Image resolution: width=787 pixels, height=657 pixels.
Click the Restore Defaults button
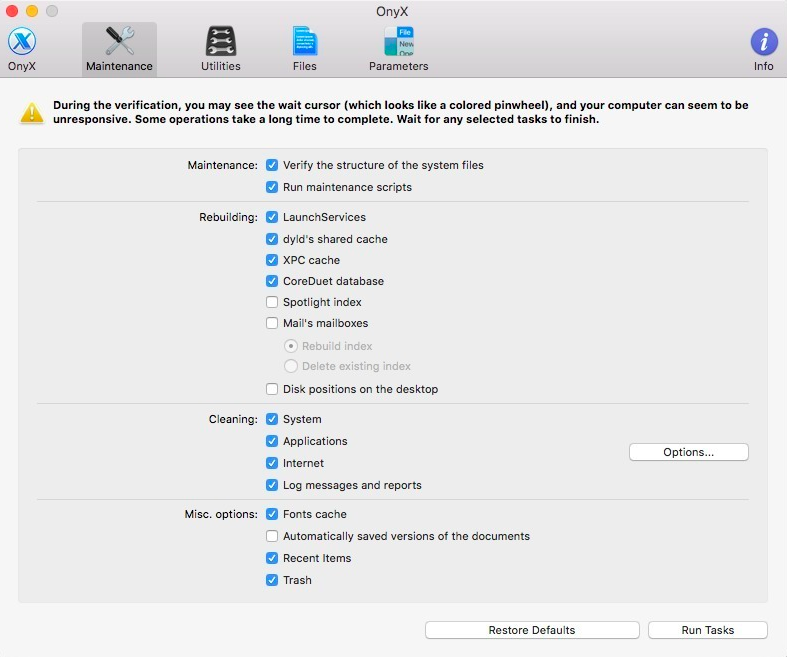click(x=532, y=630)
